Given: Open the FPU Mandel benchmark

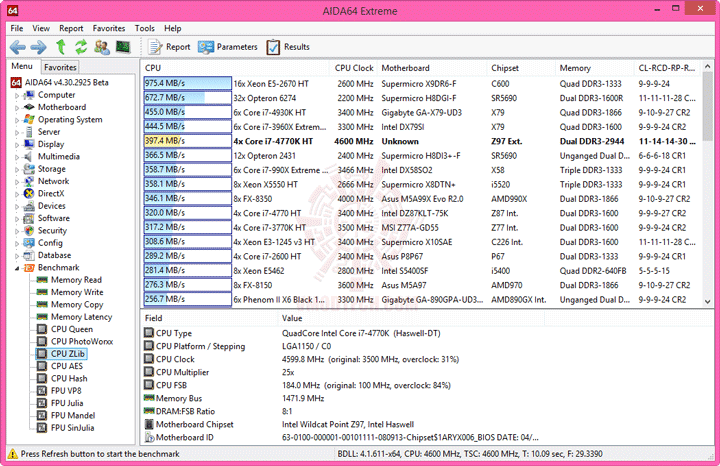Looking at the screenshot, I should pyautogui.click(x=73, y=415).
